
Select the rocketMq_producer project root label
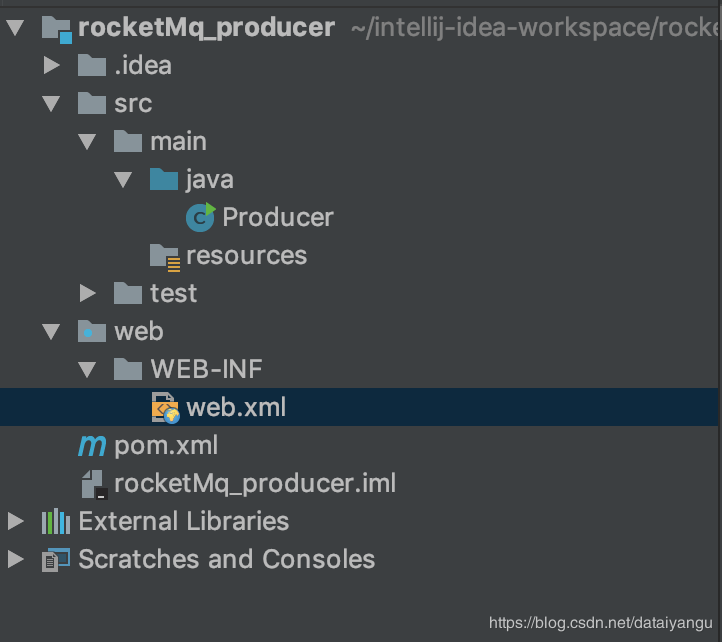click(206, 28)
